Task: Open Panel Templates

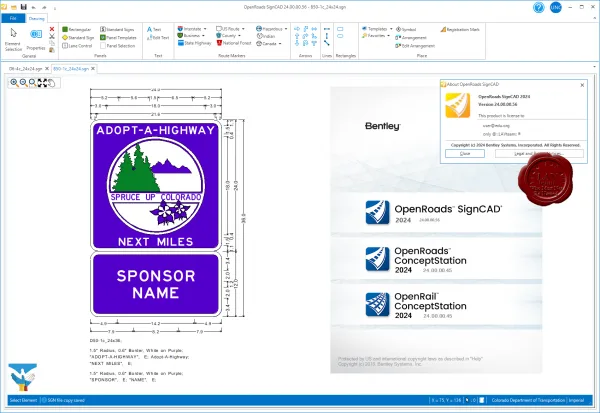Action: point(118,38)
